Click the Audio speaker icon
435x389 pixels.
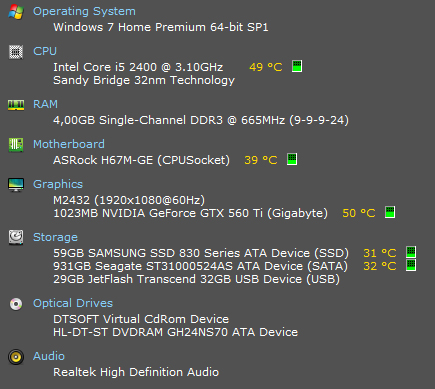pos(16,357)
